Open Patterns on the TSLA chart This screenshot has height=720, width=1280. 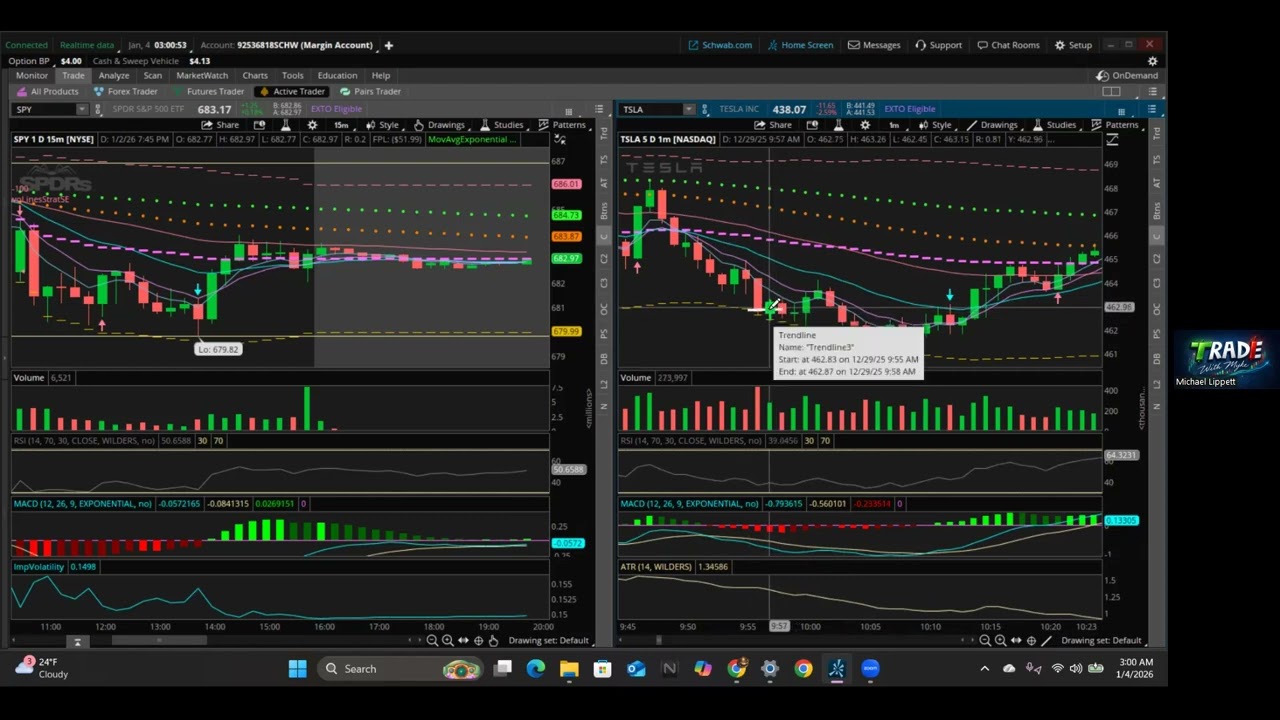click(1114, 125)
